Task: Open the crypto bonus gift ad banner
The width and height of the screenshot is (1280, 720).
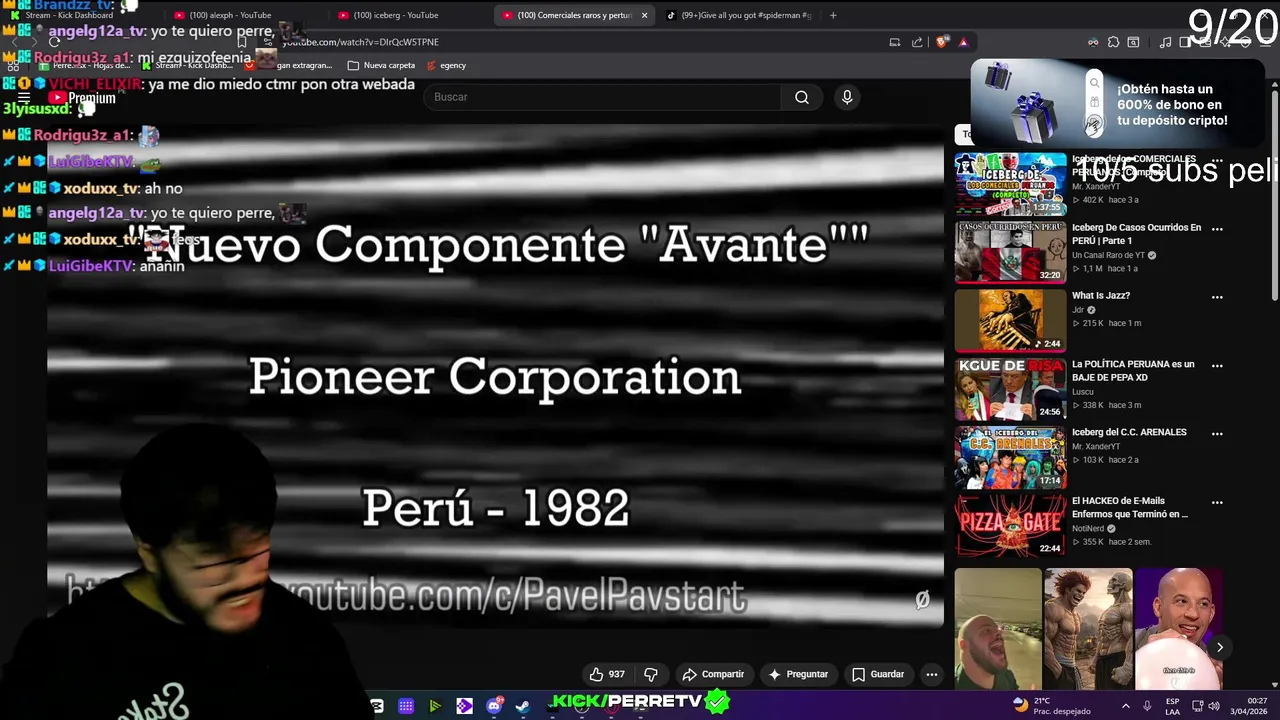Action: click(x=1117, y=105)
